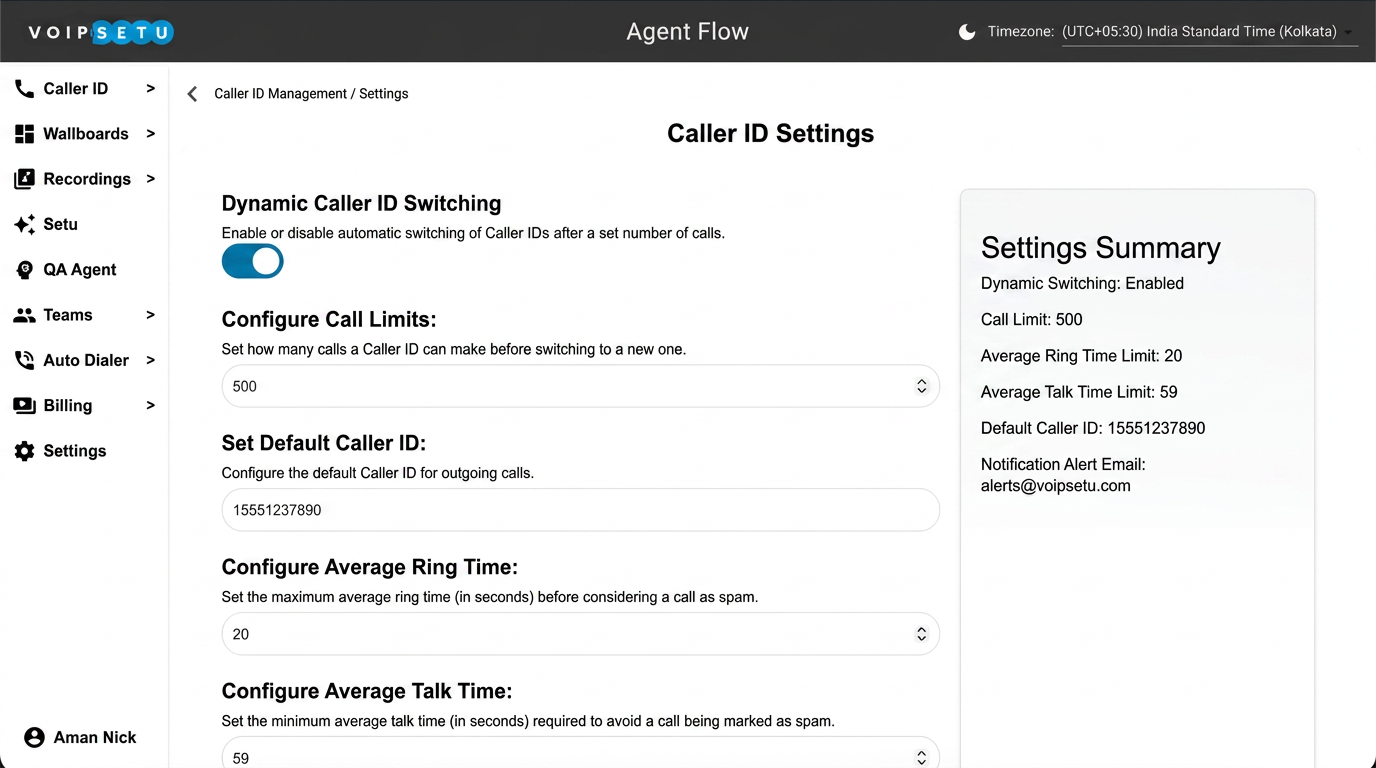Viewport: 1376px width, 768px height.
Task: Open the Auto Dialer menu item
Action: [84, 360]
